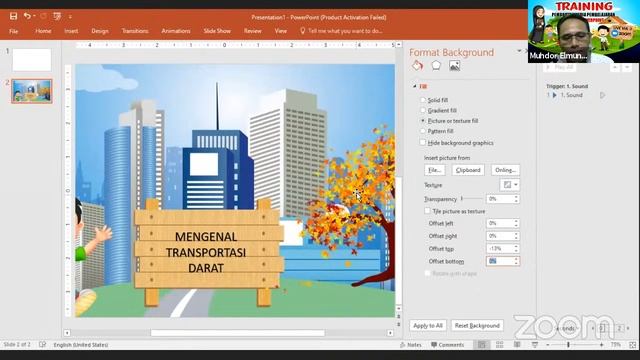The height and width of the screenshot is (360, 640).
Task: Open the Undo history dropdown arrow
Action: pos(34,16)
